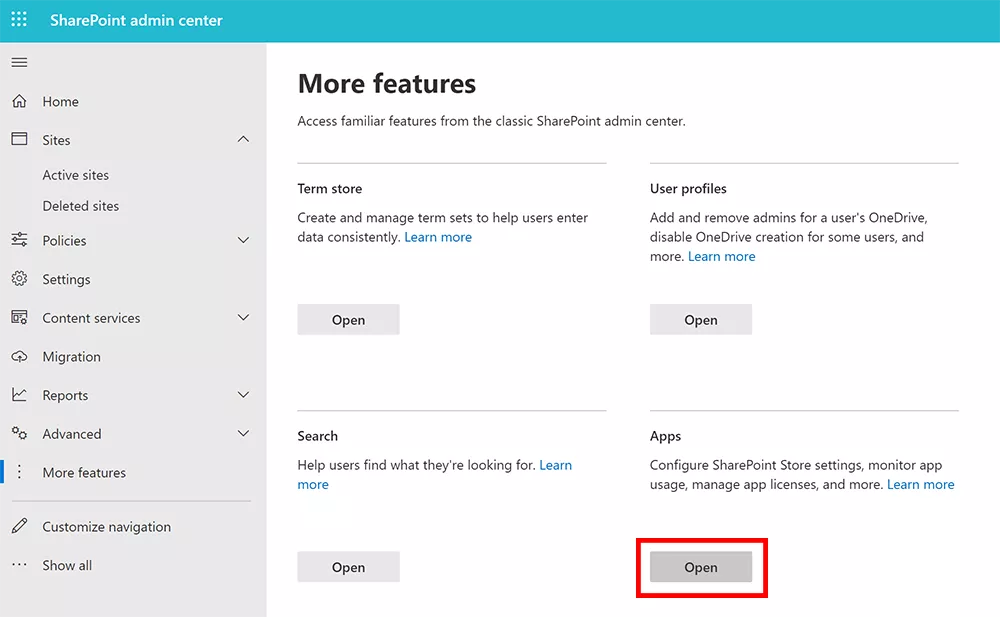Click the Customize navigation pencil icon
Image resolution: width=1000 pixels, height=617 pixels.
(x=19, y=526)
